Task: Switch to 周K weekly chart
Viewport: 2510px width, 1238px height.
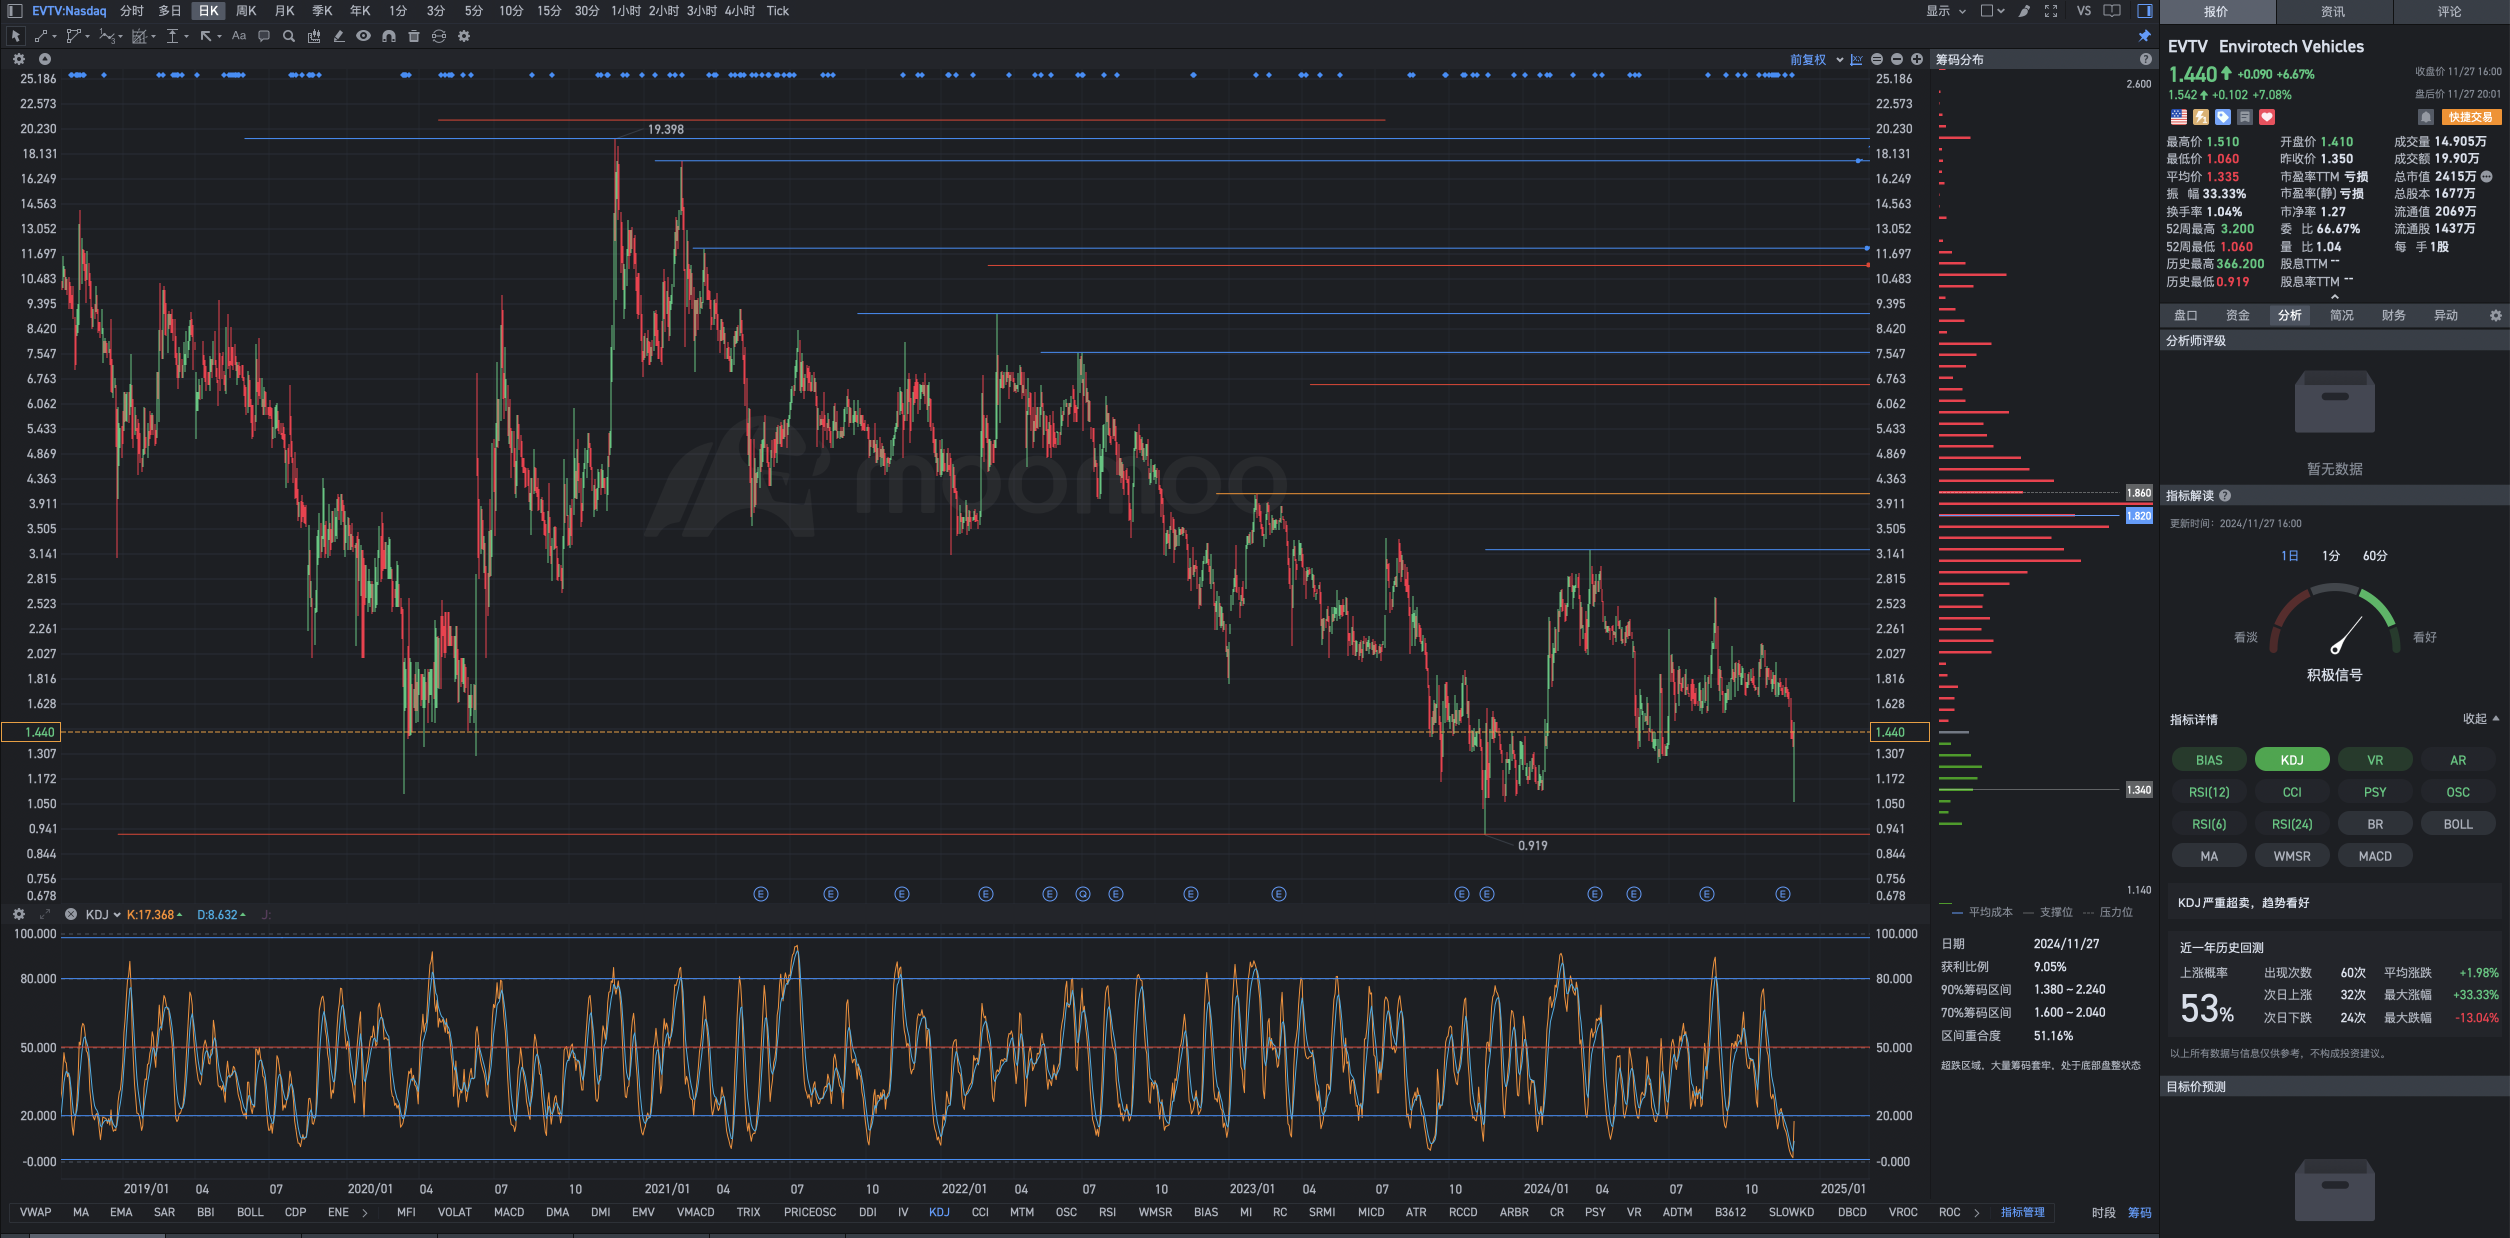Action: coord(246,11)
